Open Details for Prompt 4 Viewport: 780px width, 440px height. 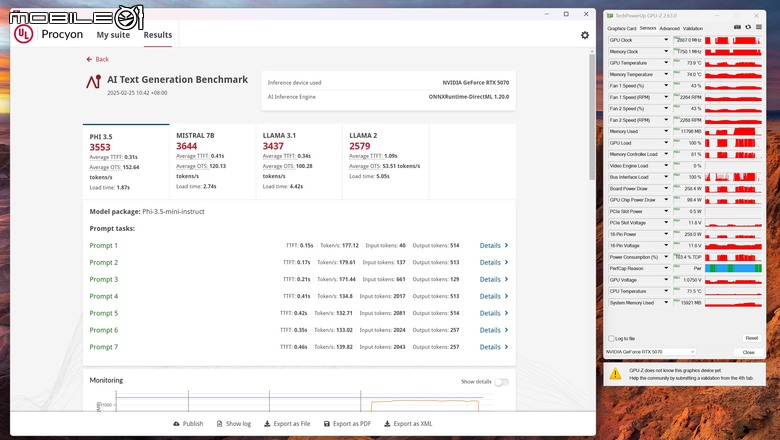(x=493, y=296)
